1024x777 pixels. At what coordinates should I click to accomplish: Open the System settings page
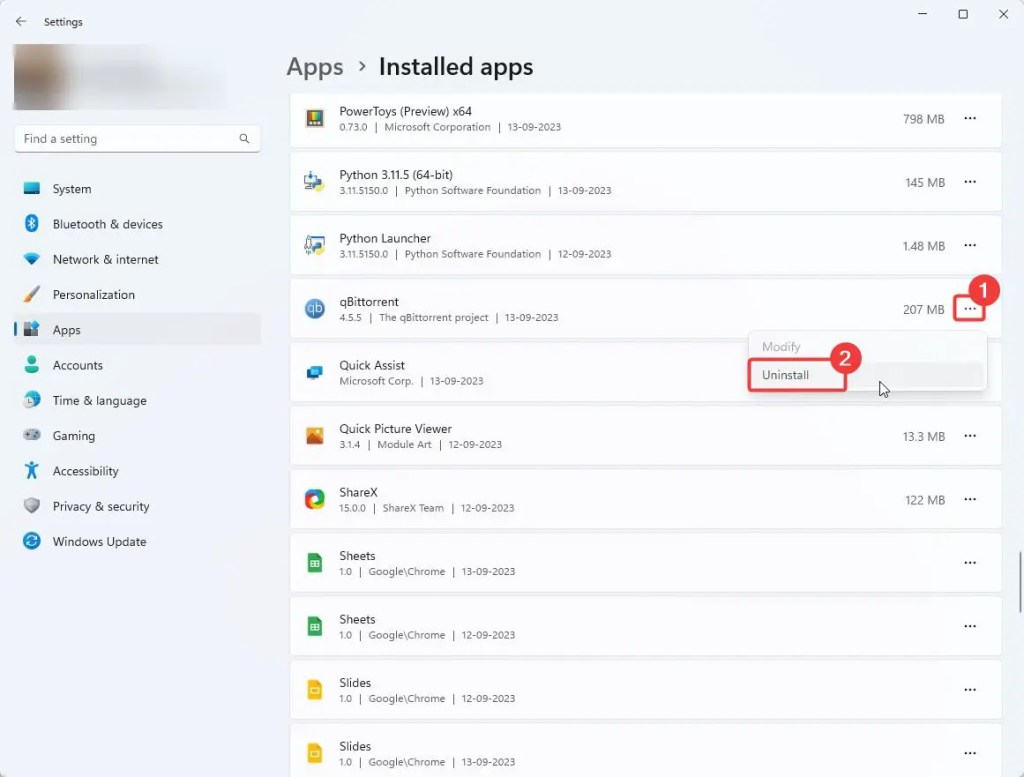pyautogui.click(x=137, y=189)
